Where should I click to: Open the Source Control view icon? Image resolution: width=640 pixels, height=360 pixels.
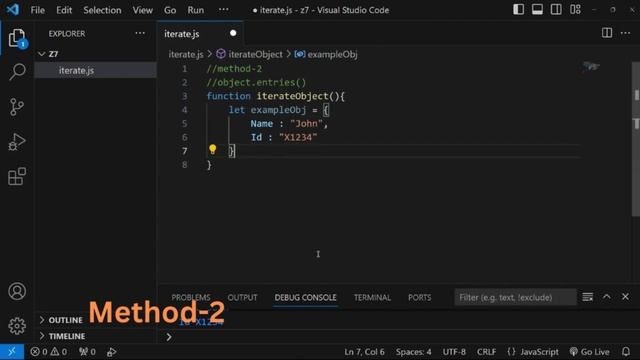[17, 107]
